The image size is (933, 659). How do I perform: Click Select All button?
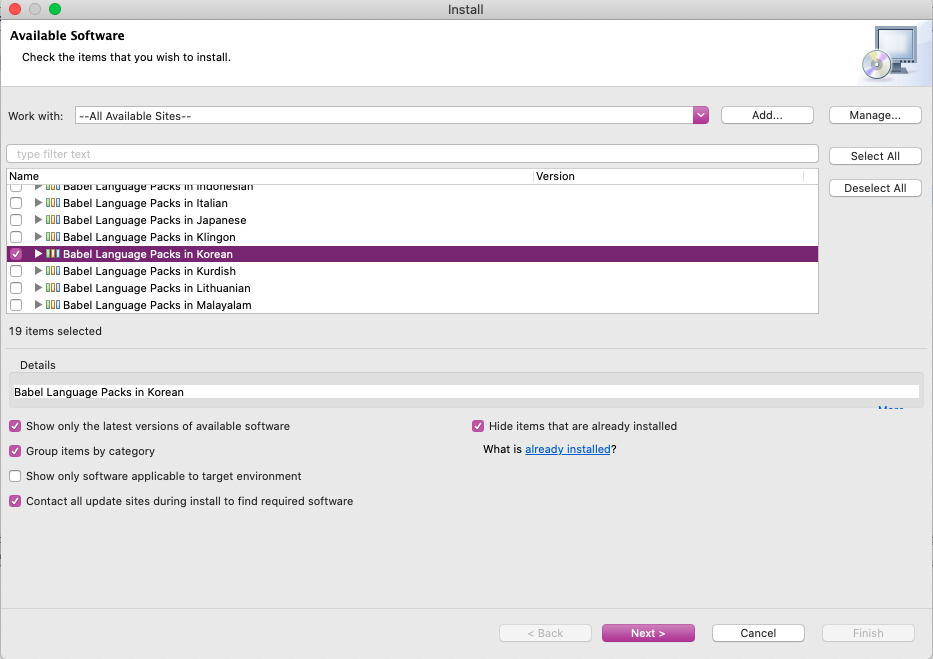(x=875, y=156)
